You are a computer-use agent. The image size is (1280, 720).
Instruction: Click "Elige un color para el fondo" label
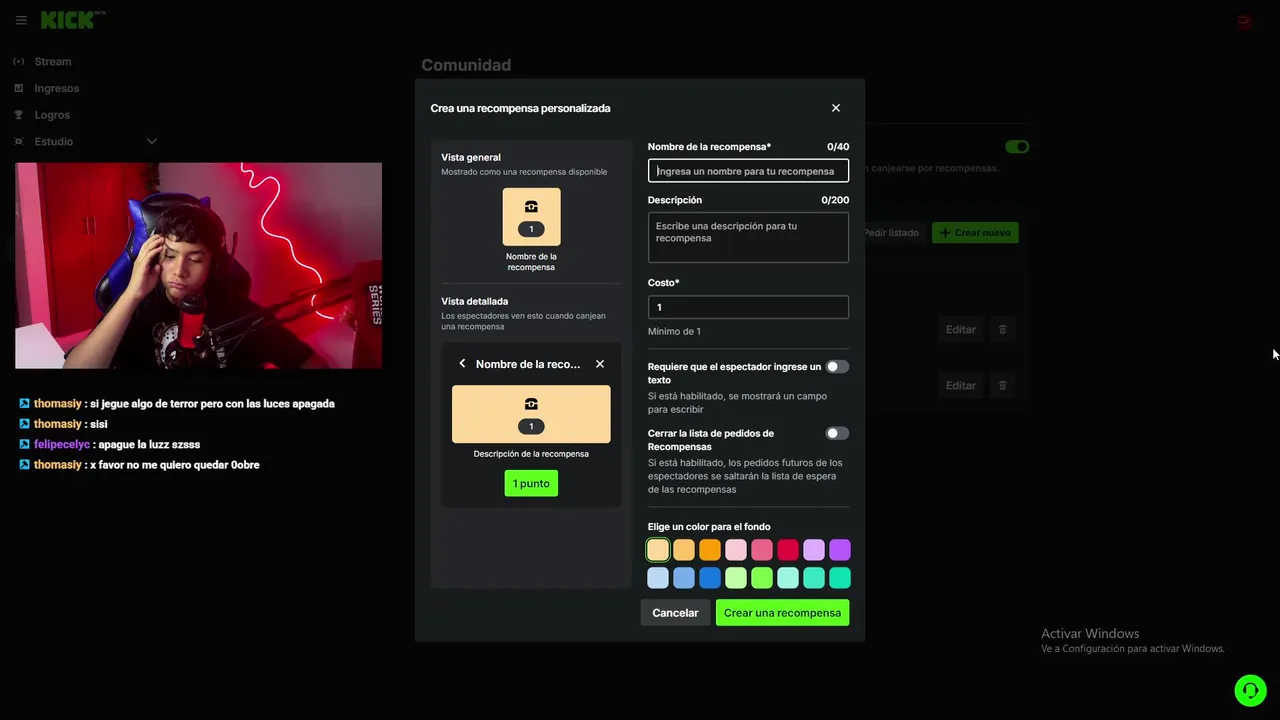point(709,527)
